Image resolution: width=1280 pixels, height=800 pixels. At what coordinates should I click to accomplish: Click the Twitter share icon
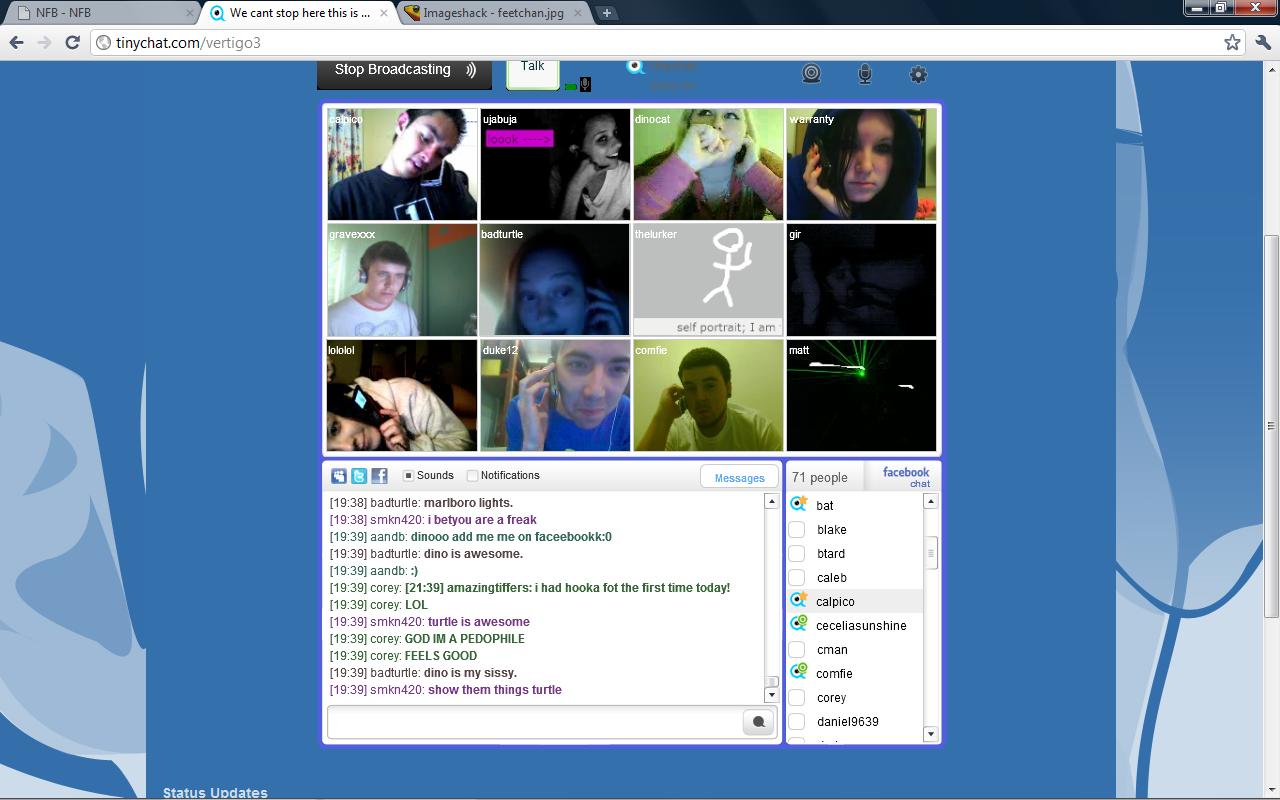click(359, 476)
